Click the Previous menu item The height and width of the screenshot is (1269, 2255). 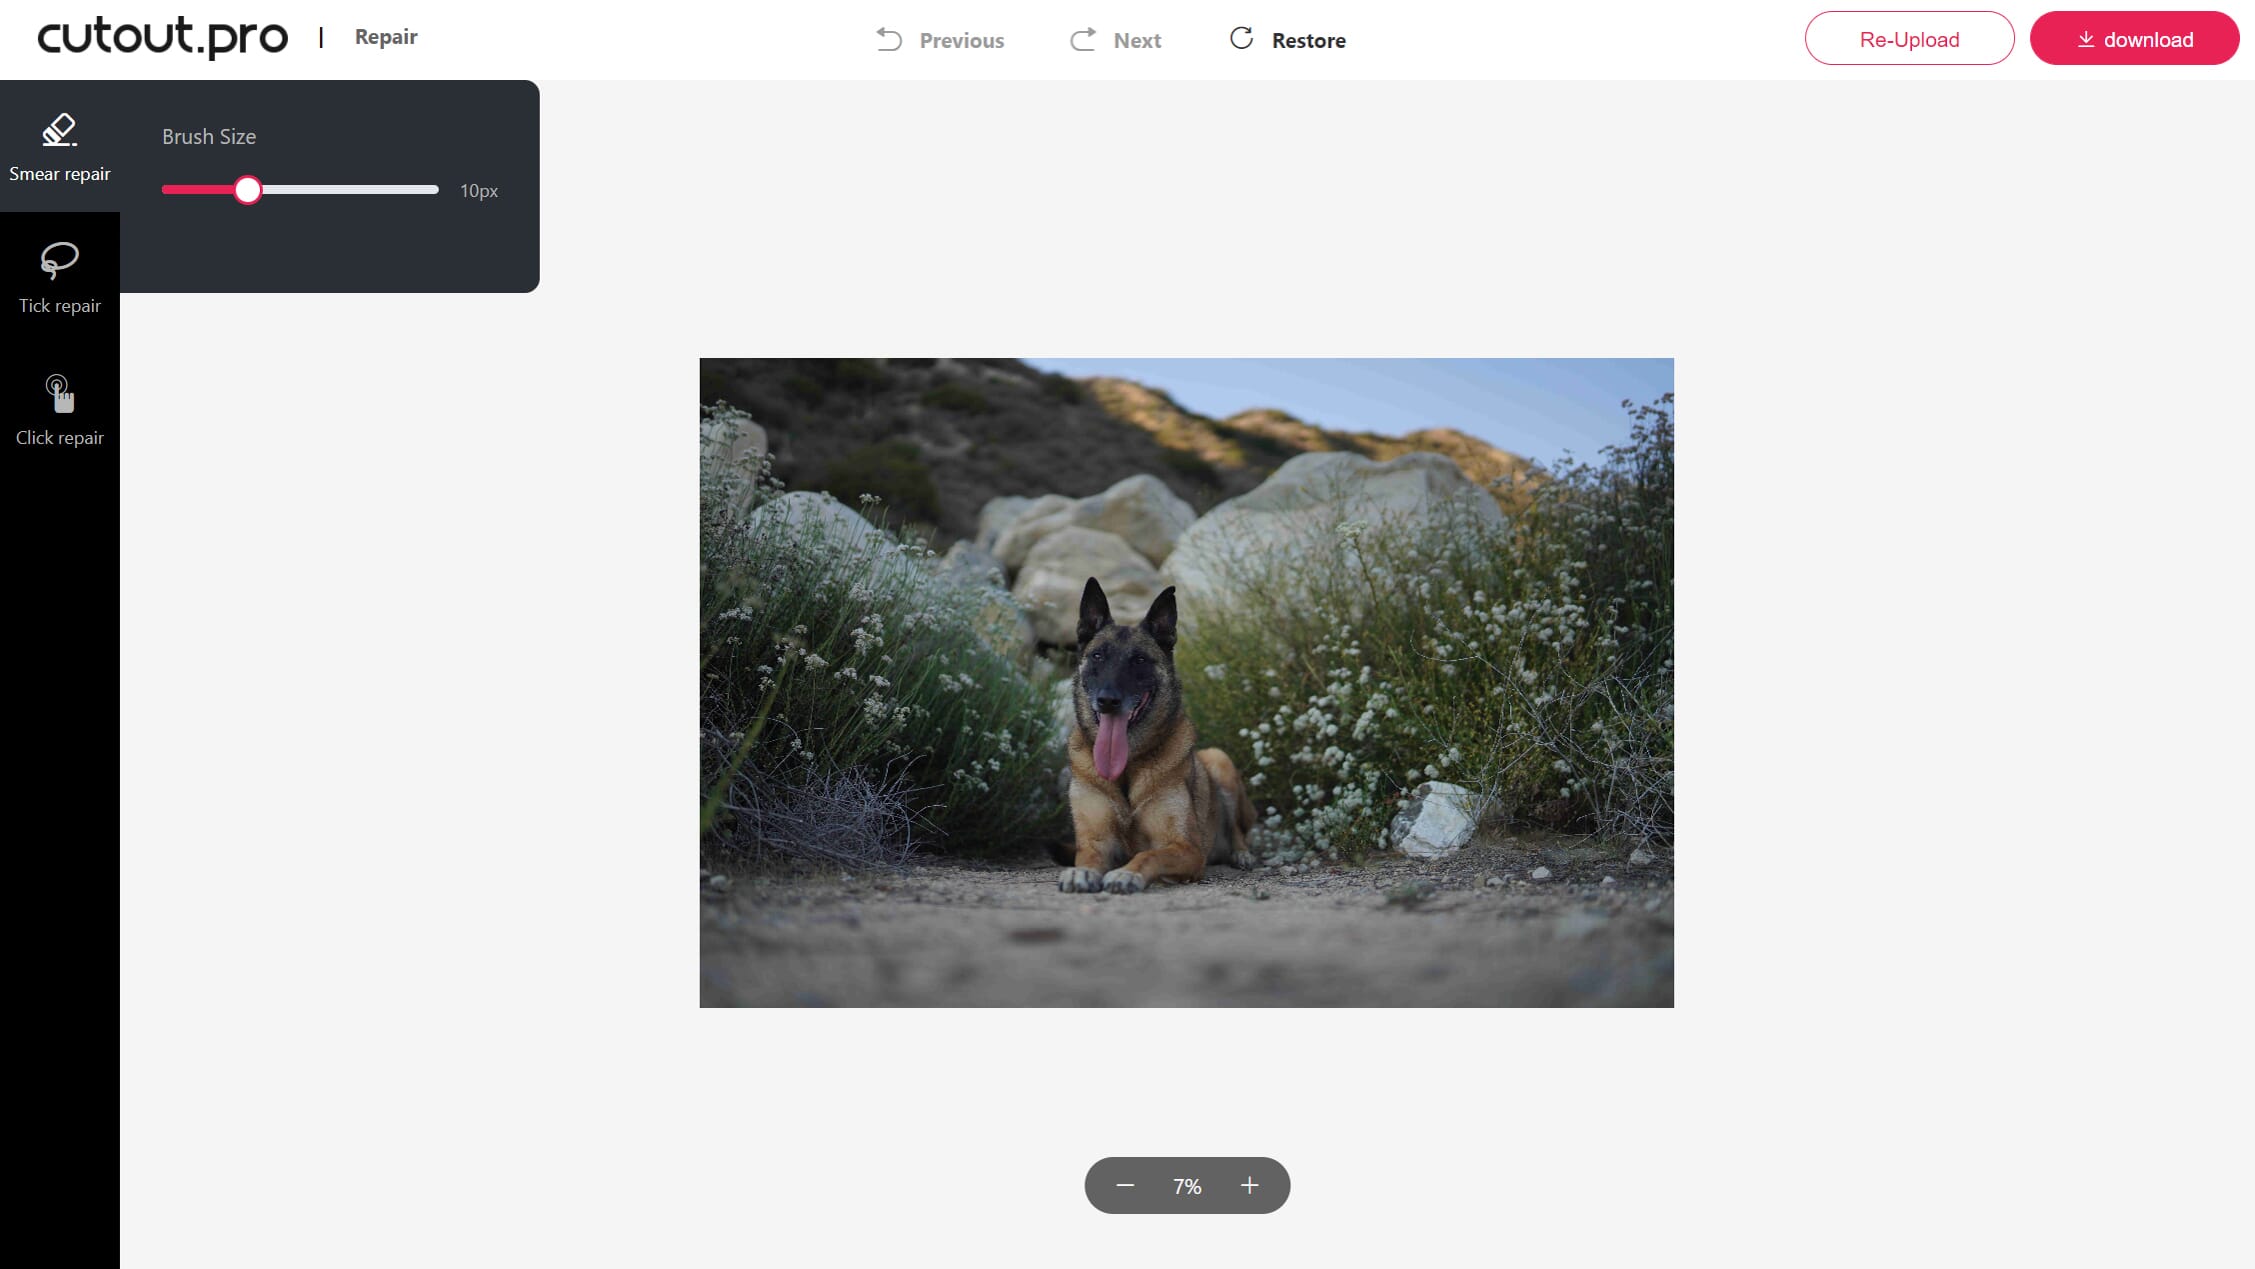940,39
